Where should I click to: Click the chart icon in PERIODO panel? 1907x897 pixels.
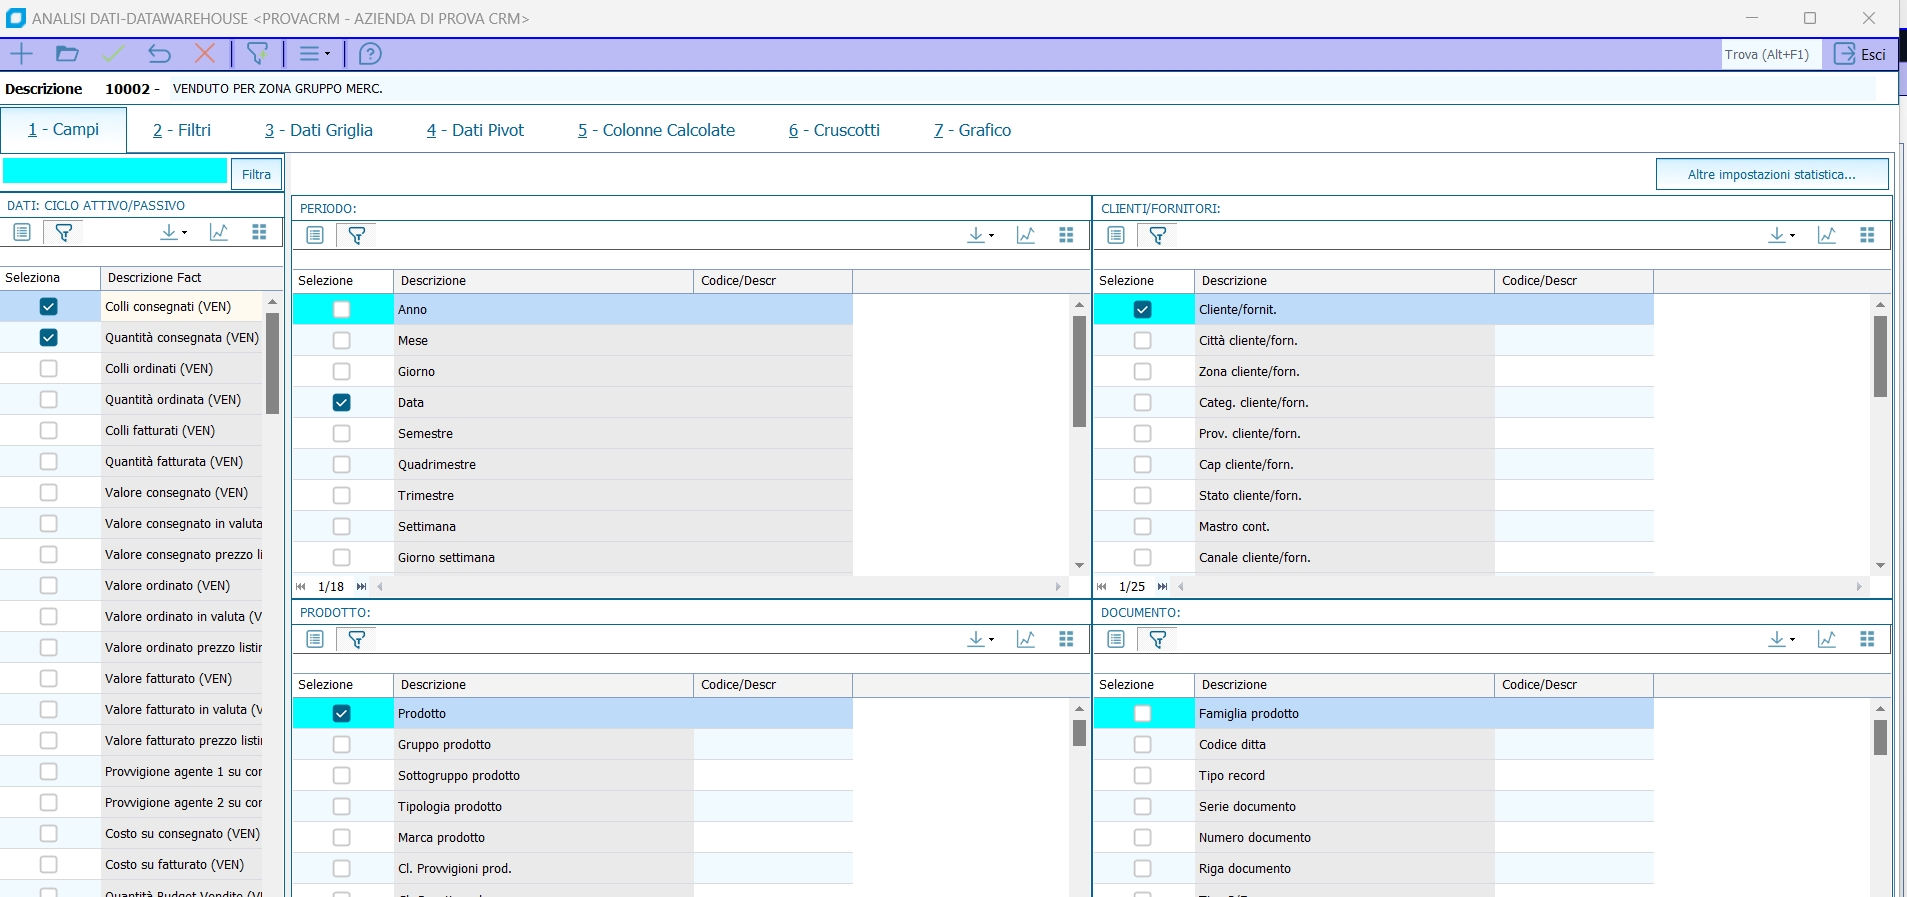(x=1026, y=235)
